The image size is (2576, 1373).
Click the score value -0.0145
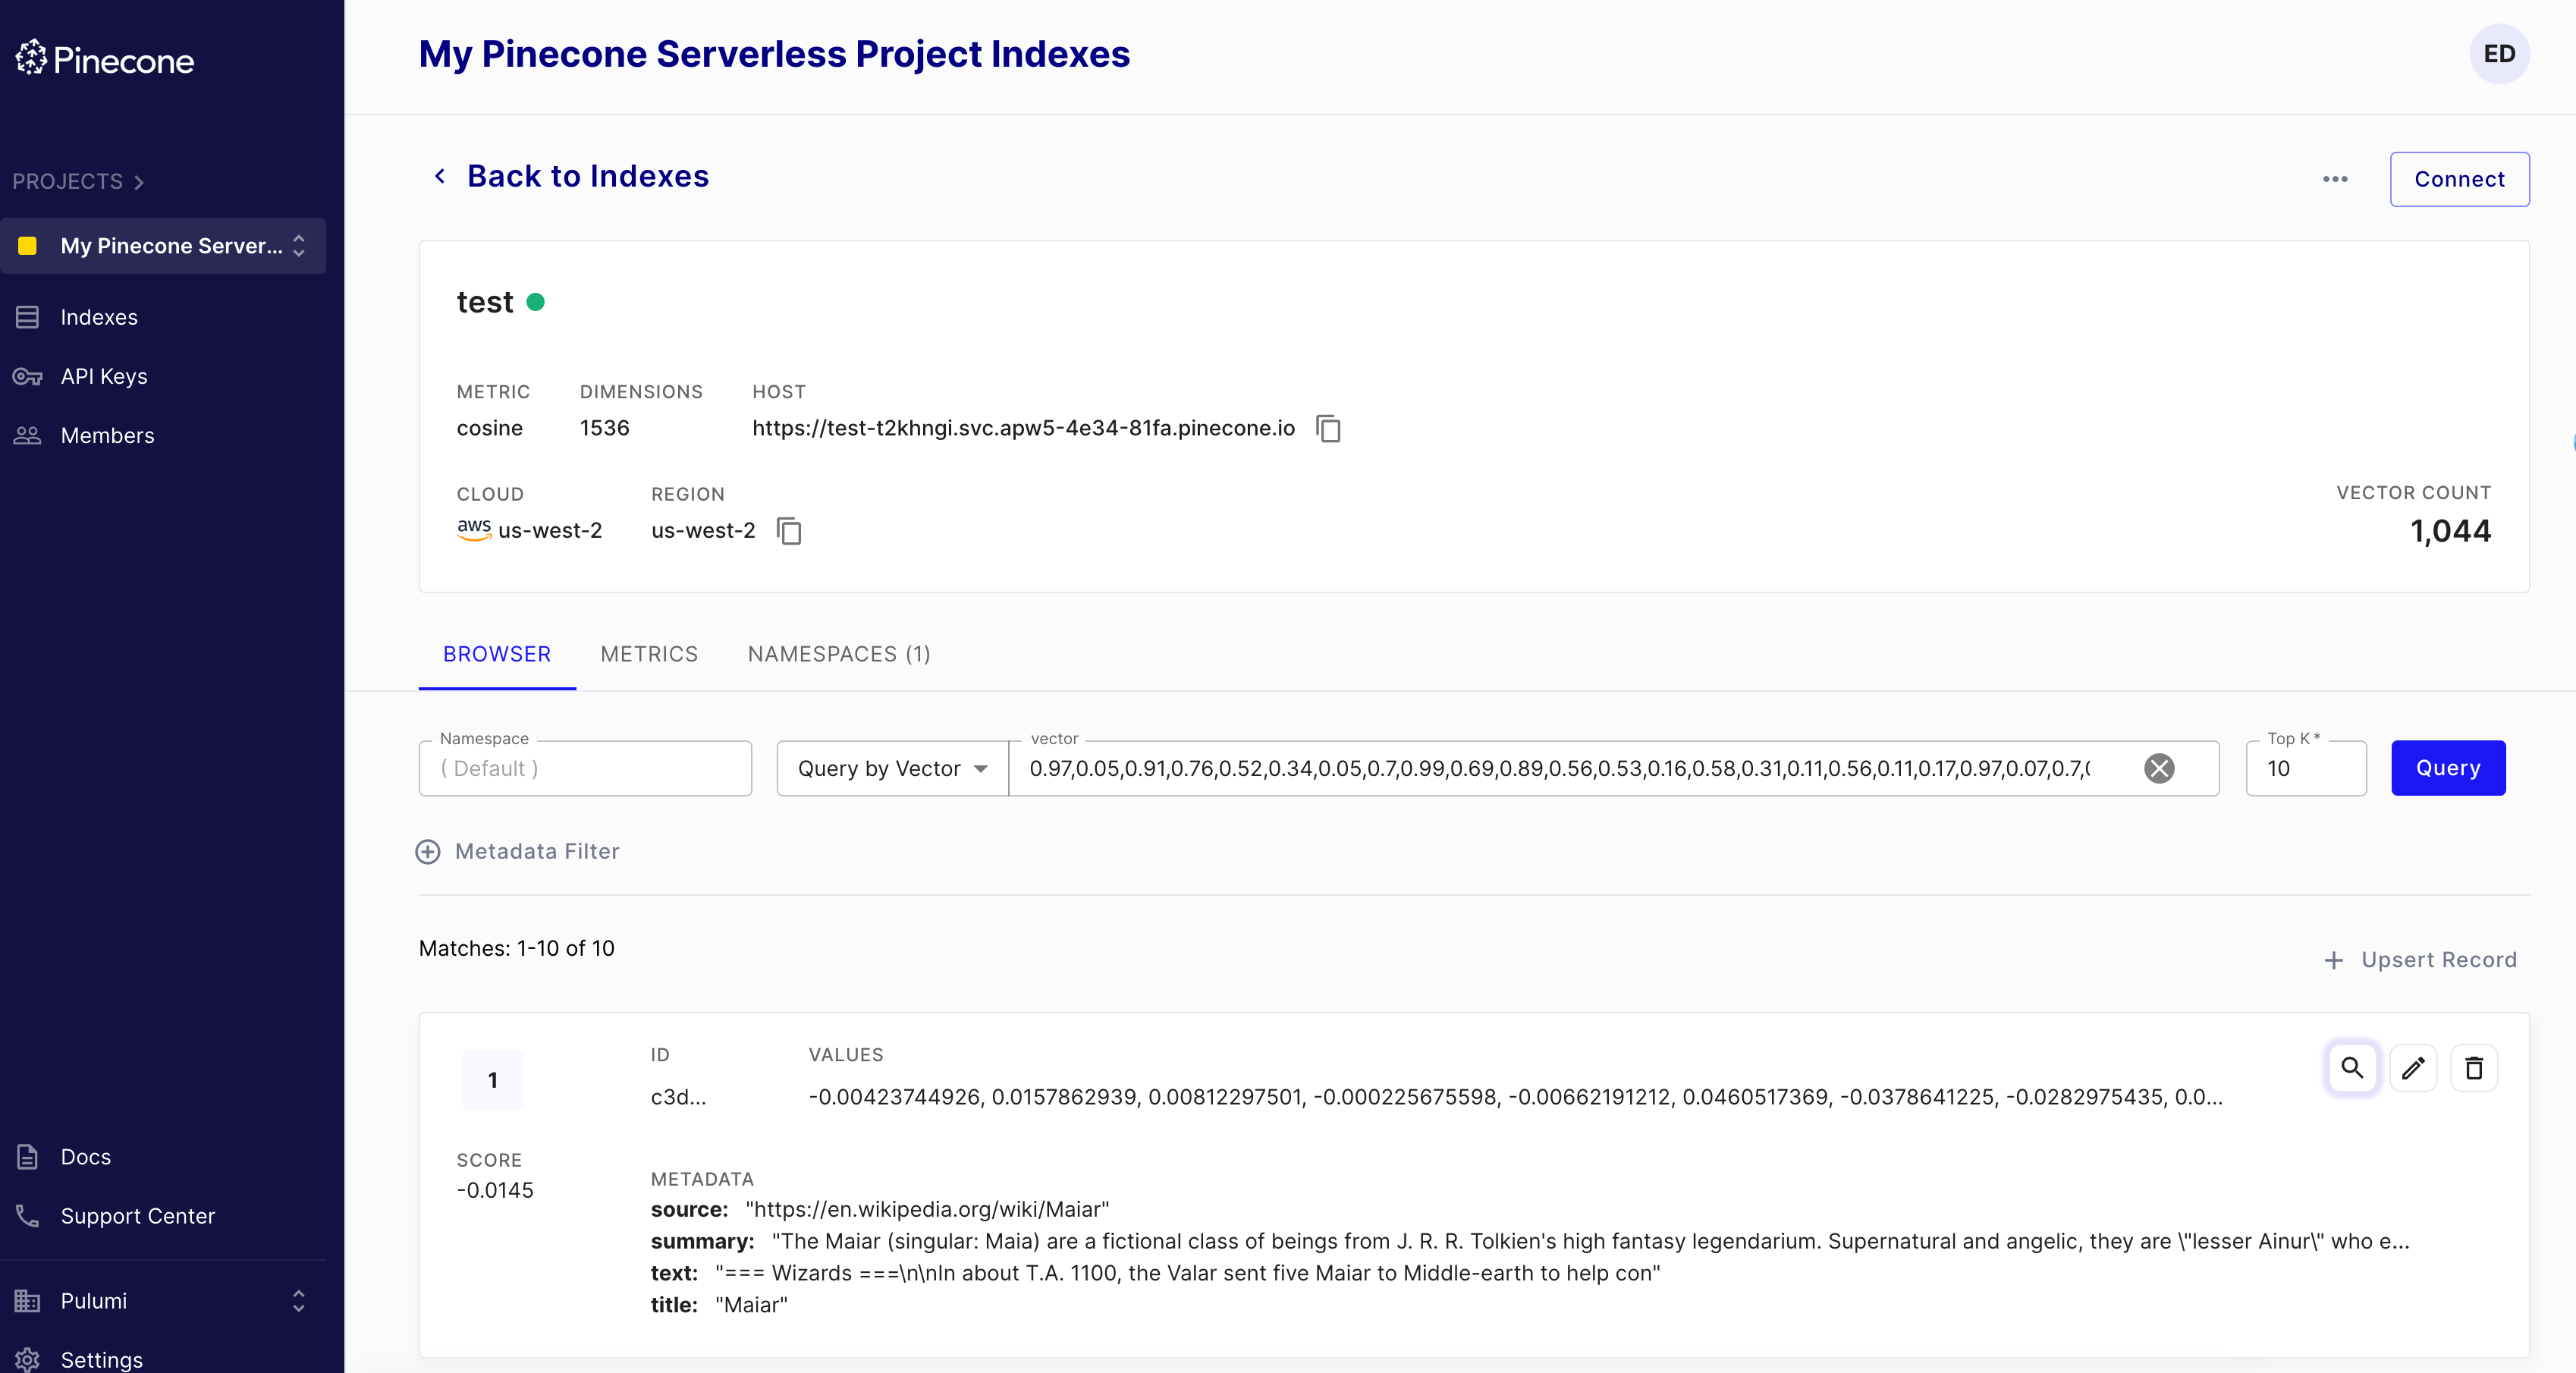[495, 1190]
